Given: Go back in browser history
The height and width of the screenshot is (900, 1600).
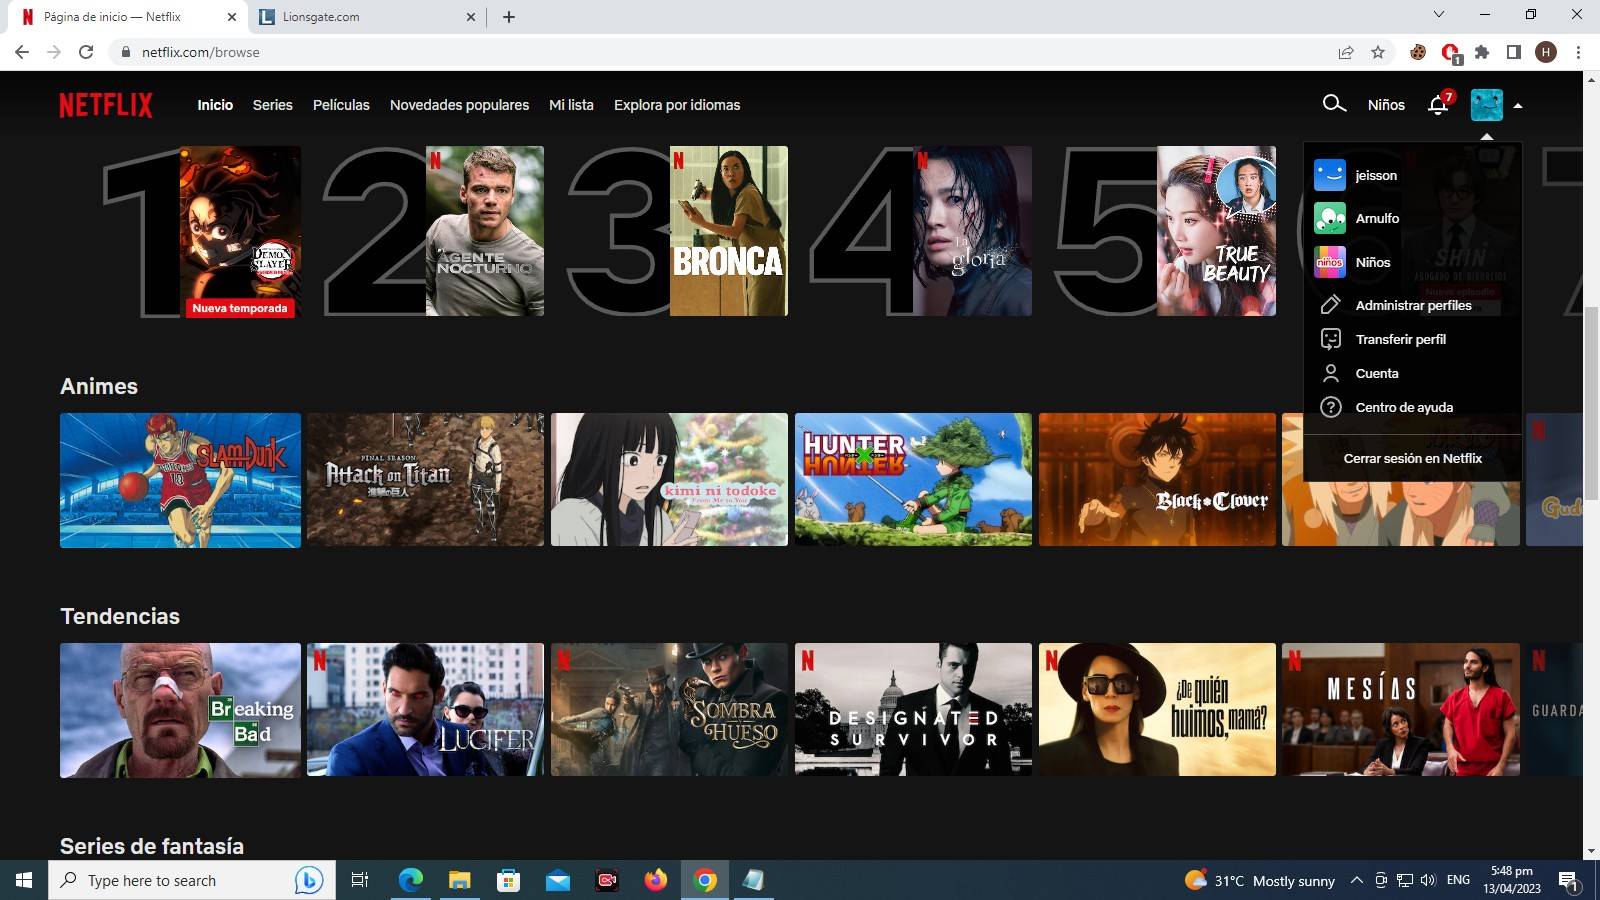Looking at the screenshot, I should (x=22, y=52).
